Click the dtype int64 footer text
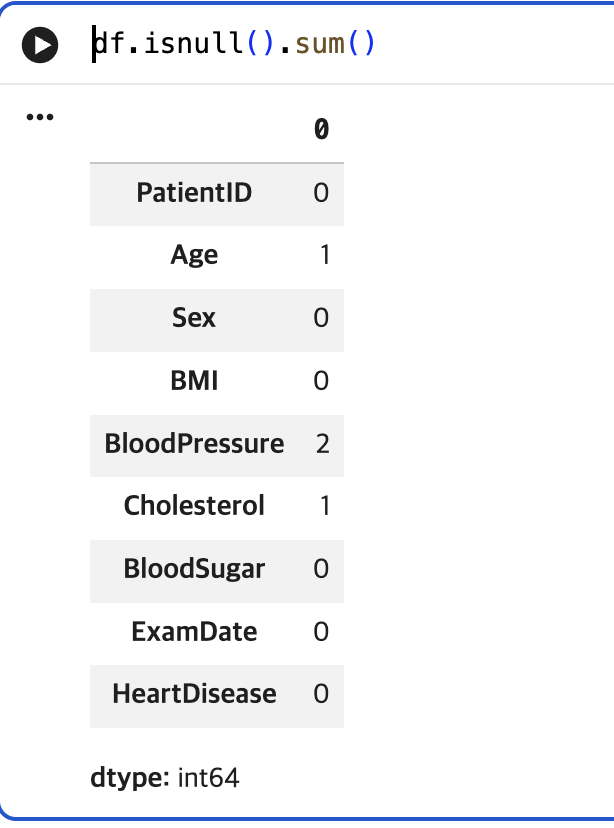This screenshot has width=614, height=828. [165, 778]
